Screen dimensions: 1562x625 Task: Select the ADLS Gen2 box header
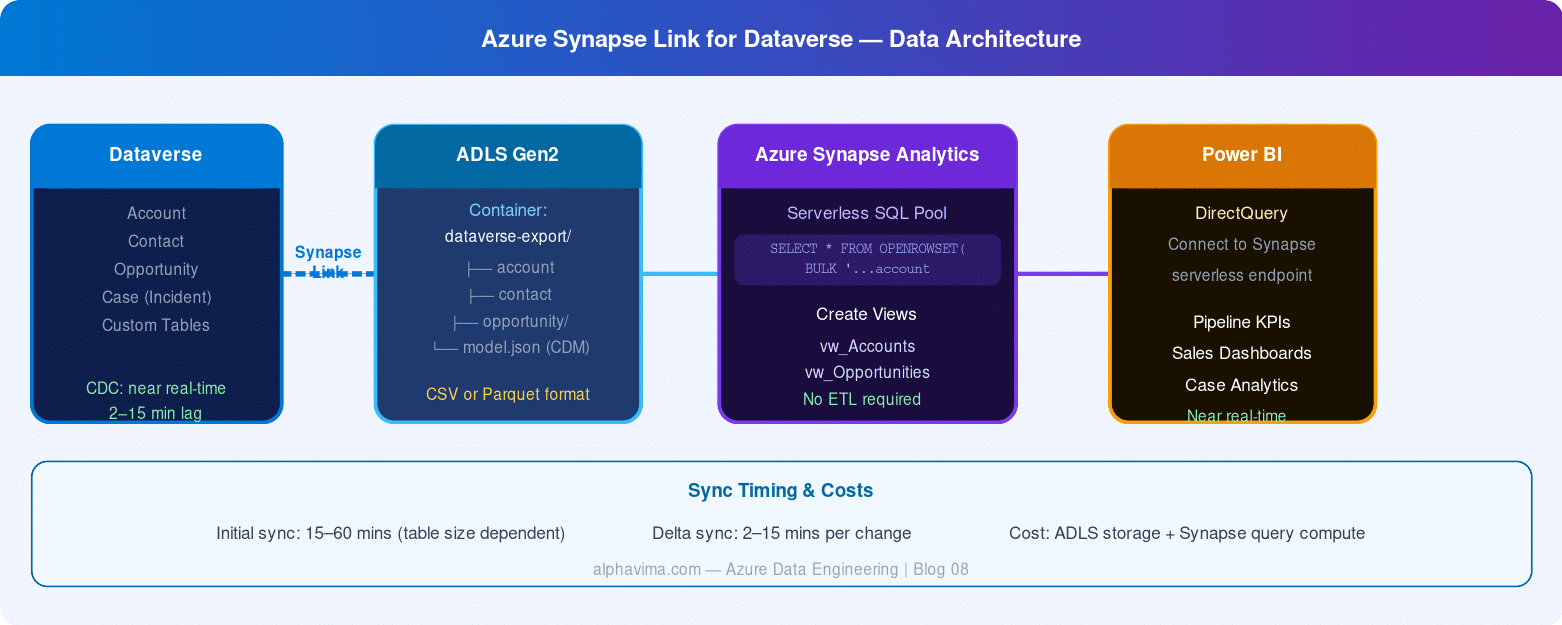click(x=508, y=155)
